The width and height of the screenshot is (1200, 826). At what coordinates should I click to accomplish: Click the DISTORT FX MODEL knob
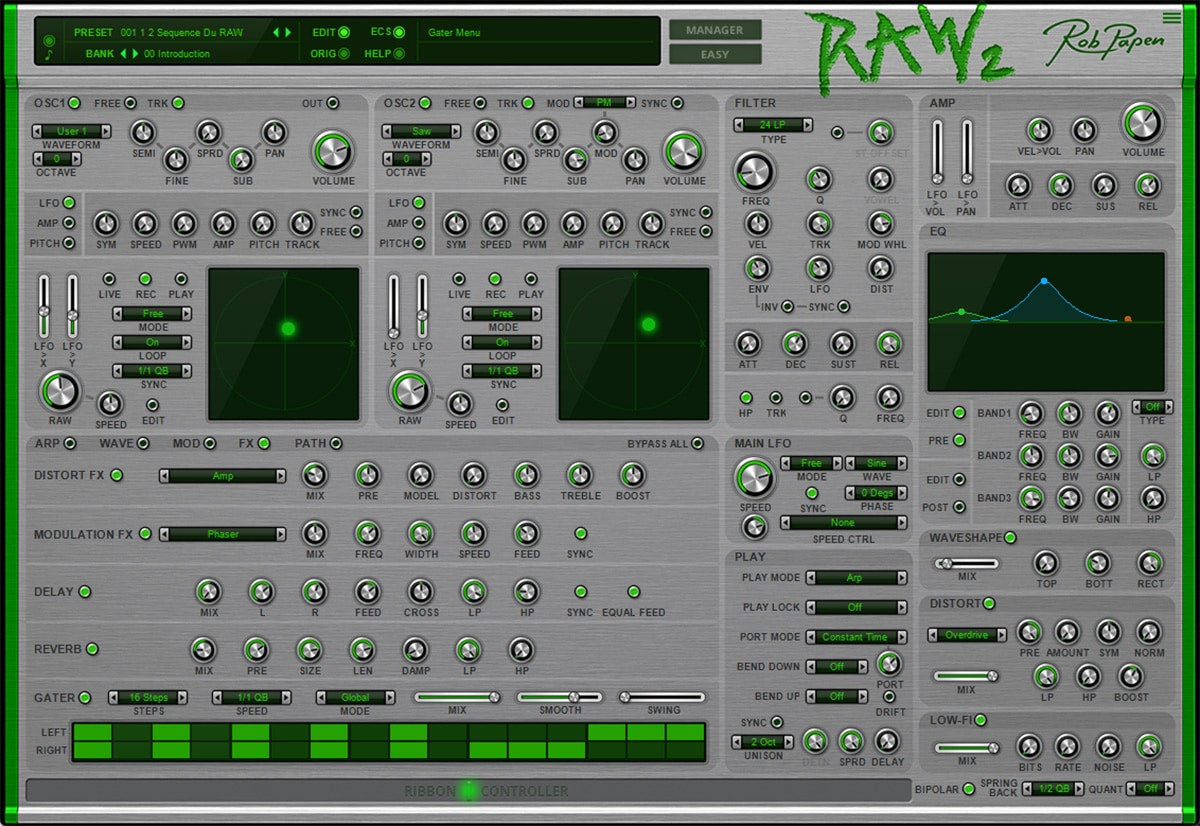tap(421, 475)
